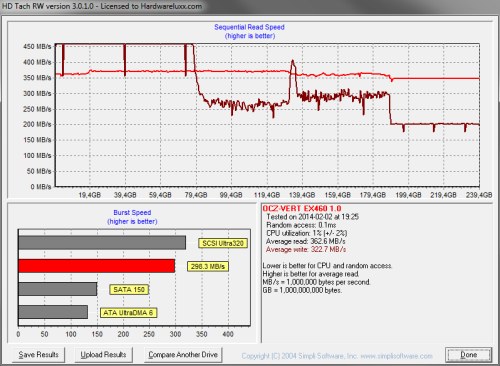Viewport: 500px width, 366px height.
Task: Click the 139.4GB axis label
Action: point(302,195)
